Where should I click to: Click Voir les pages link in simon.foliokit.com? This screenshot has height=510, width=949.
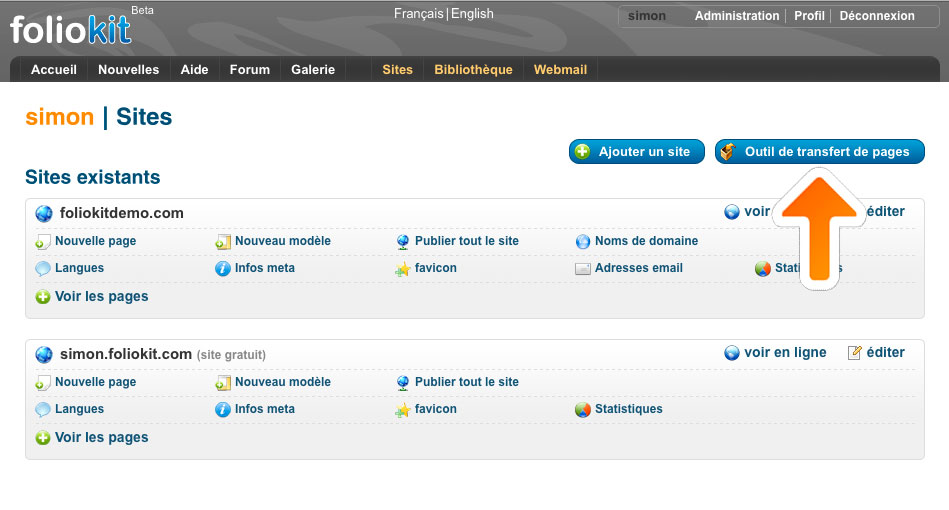point(102,437)
